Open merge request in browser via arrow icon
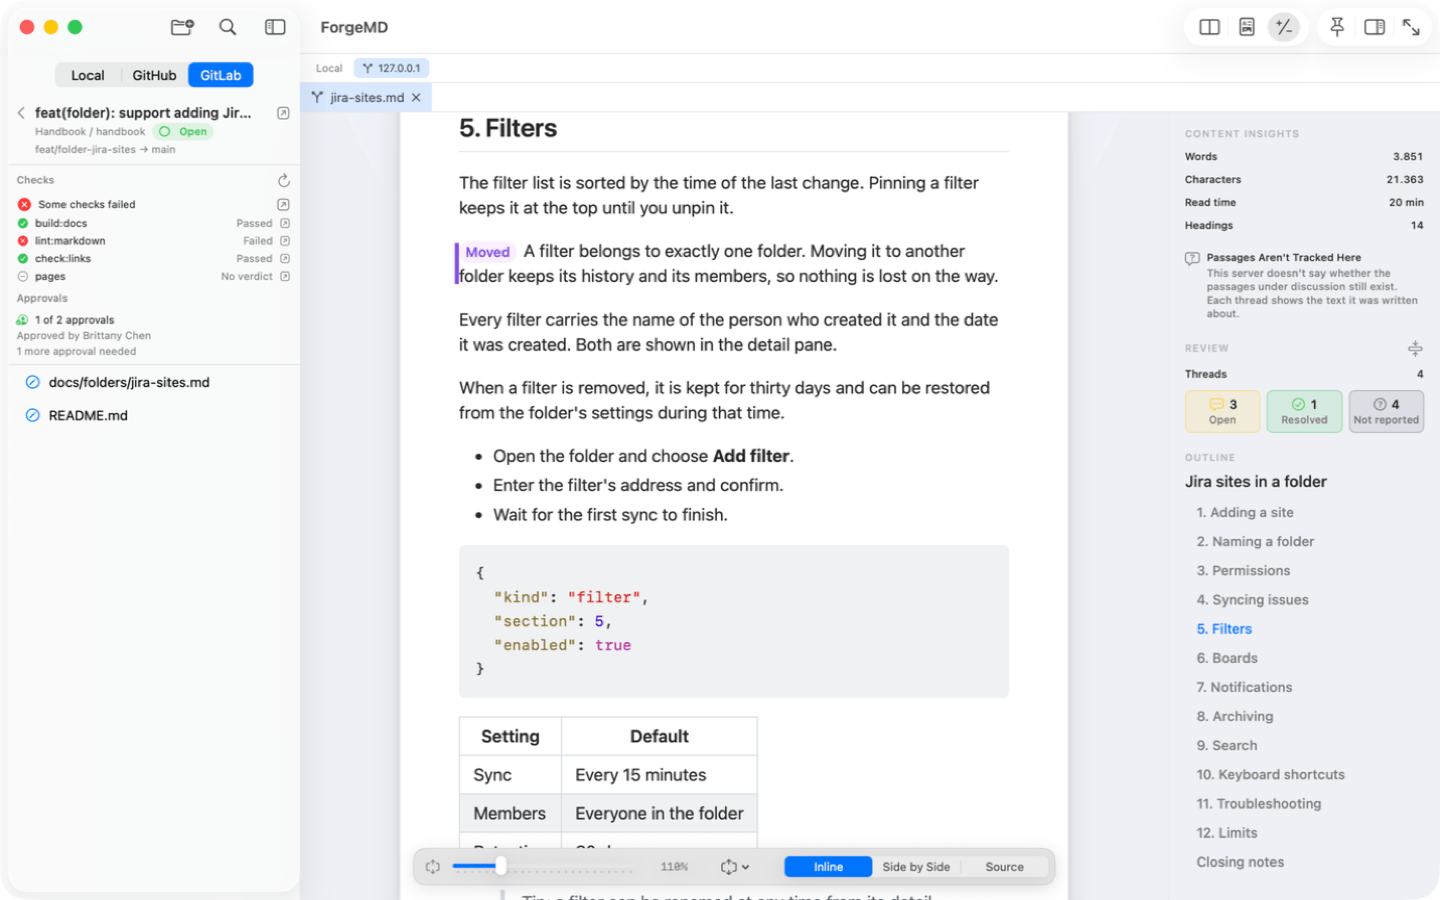The width and height of the screenshot is (1440, 900). pos(283,113)
